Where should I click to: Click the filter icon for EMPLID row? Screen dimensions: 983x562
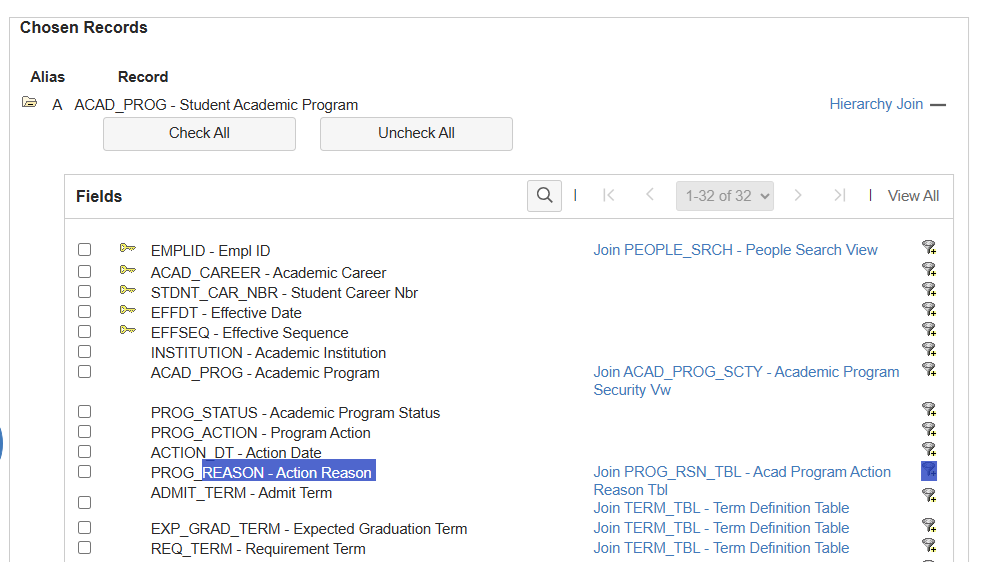(929, 248)
